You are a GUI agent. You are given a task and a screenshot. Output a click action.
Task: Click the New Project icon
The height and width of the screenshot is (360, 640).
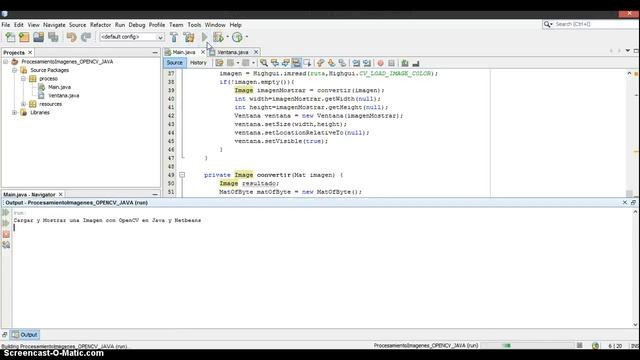(x=24, y=37)
